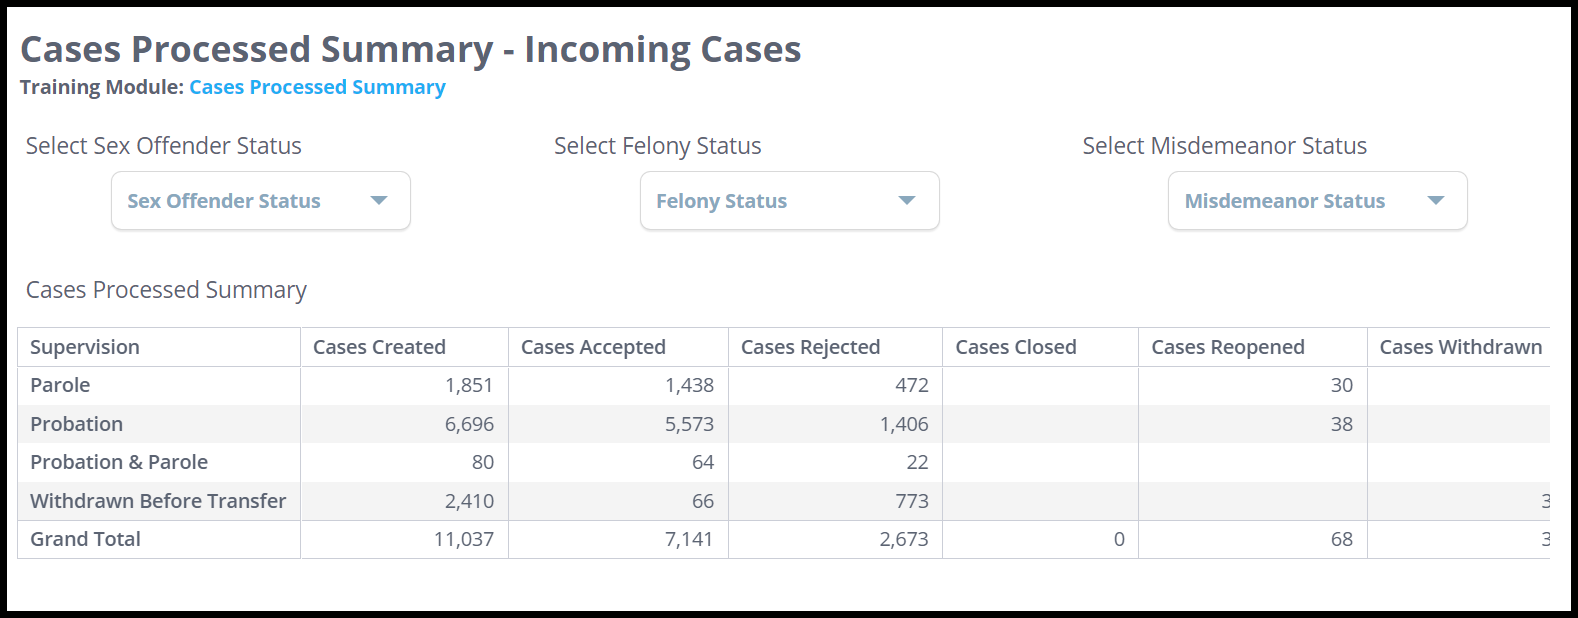The image size is (1578, 618).
Task: Sort the table by Cases Reopened column
Action: click(1229, 347)
